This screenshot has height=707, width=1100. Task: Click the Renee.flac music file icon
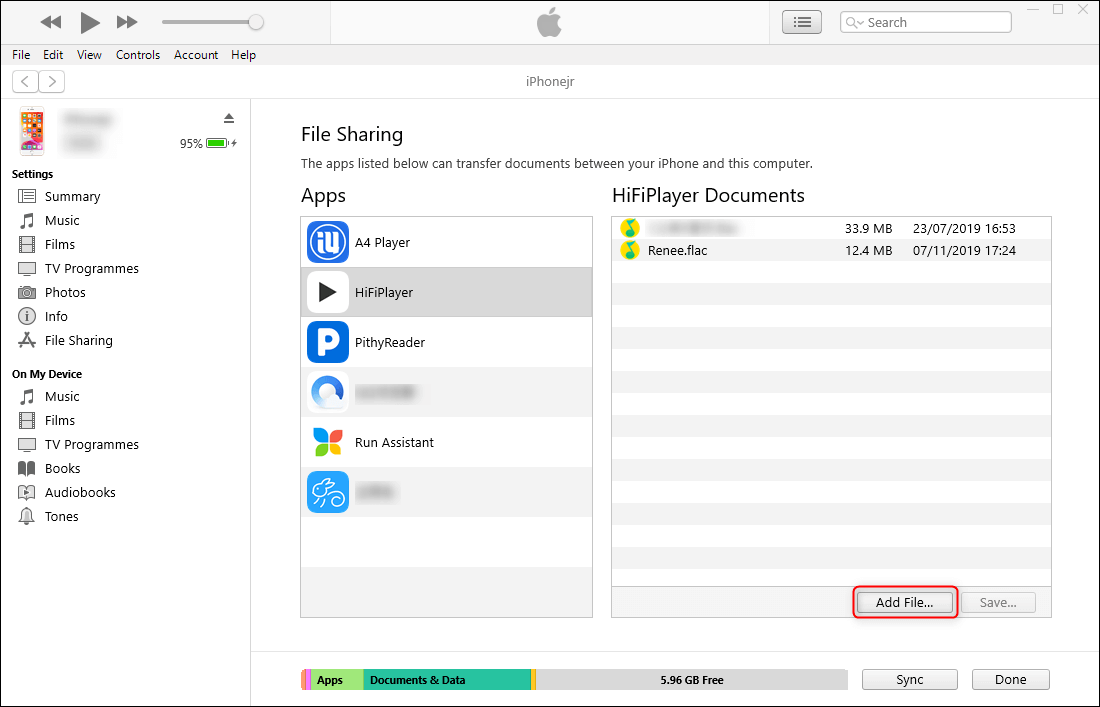click(630, 250)
